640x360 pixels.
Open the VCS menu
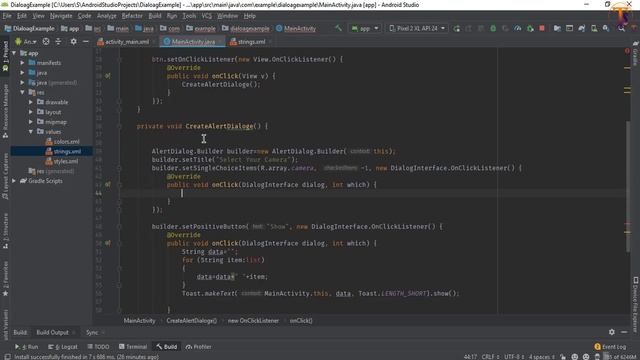coord(207,16)
